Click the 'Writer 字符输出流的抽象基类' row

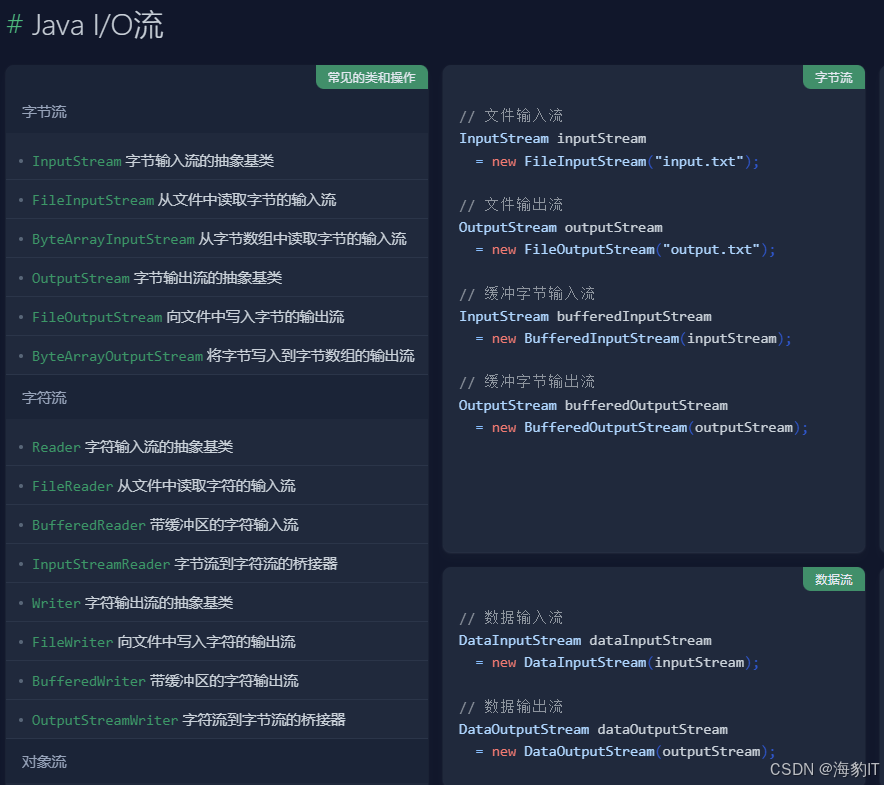217,602
